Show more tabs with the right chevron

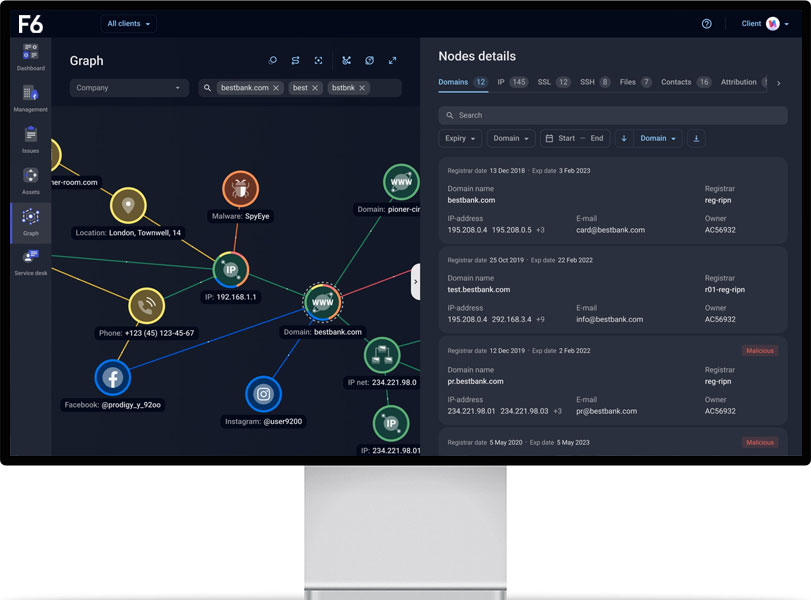pyautogui.click(x=778, y=83)
